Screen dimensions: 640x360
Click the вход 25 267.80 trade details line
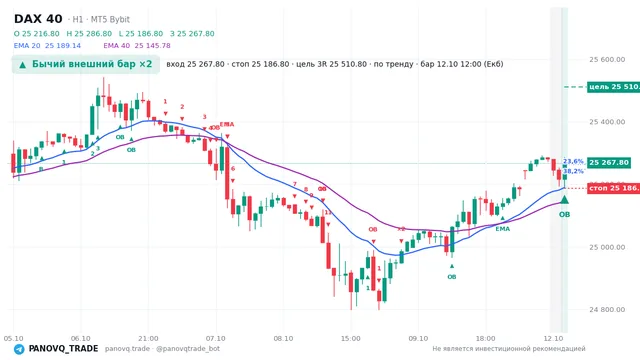pyautogui.click(x=335, y=64)
